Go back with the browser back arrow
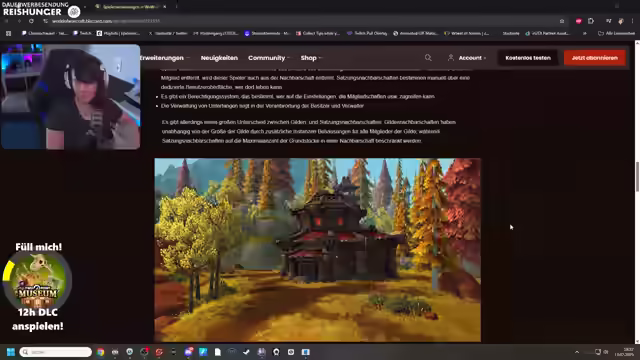The width and height of the screenshot is (640, 360). [7, 21]
